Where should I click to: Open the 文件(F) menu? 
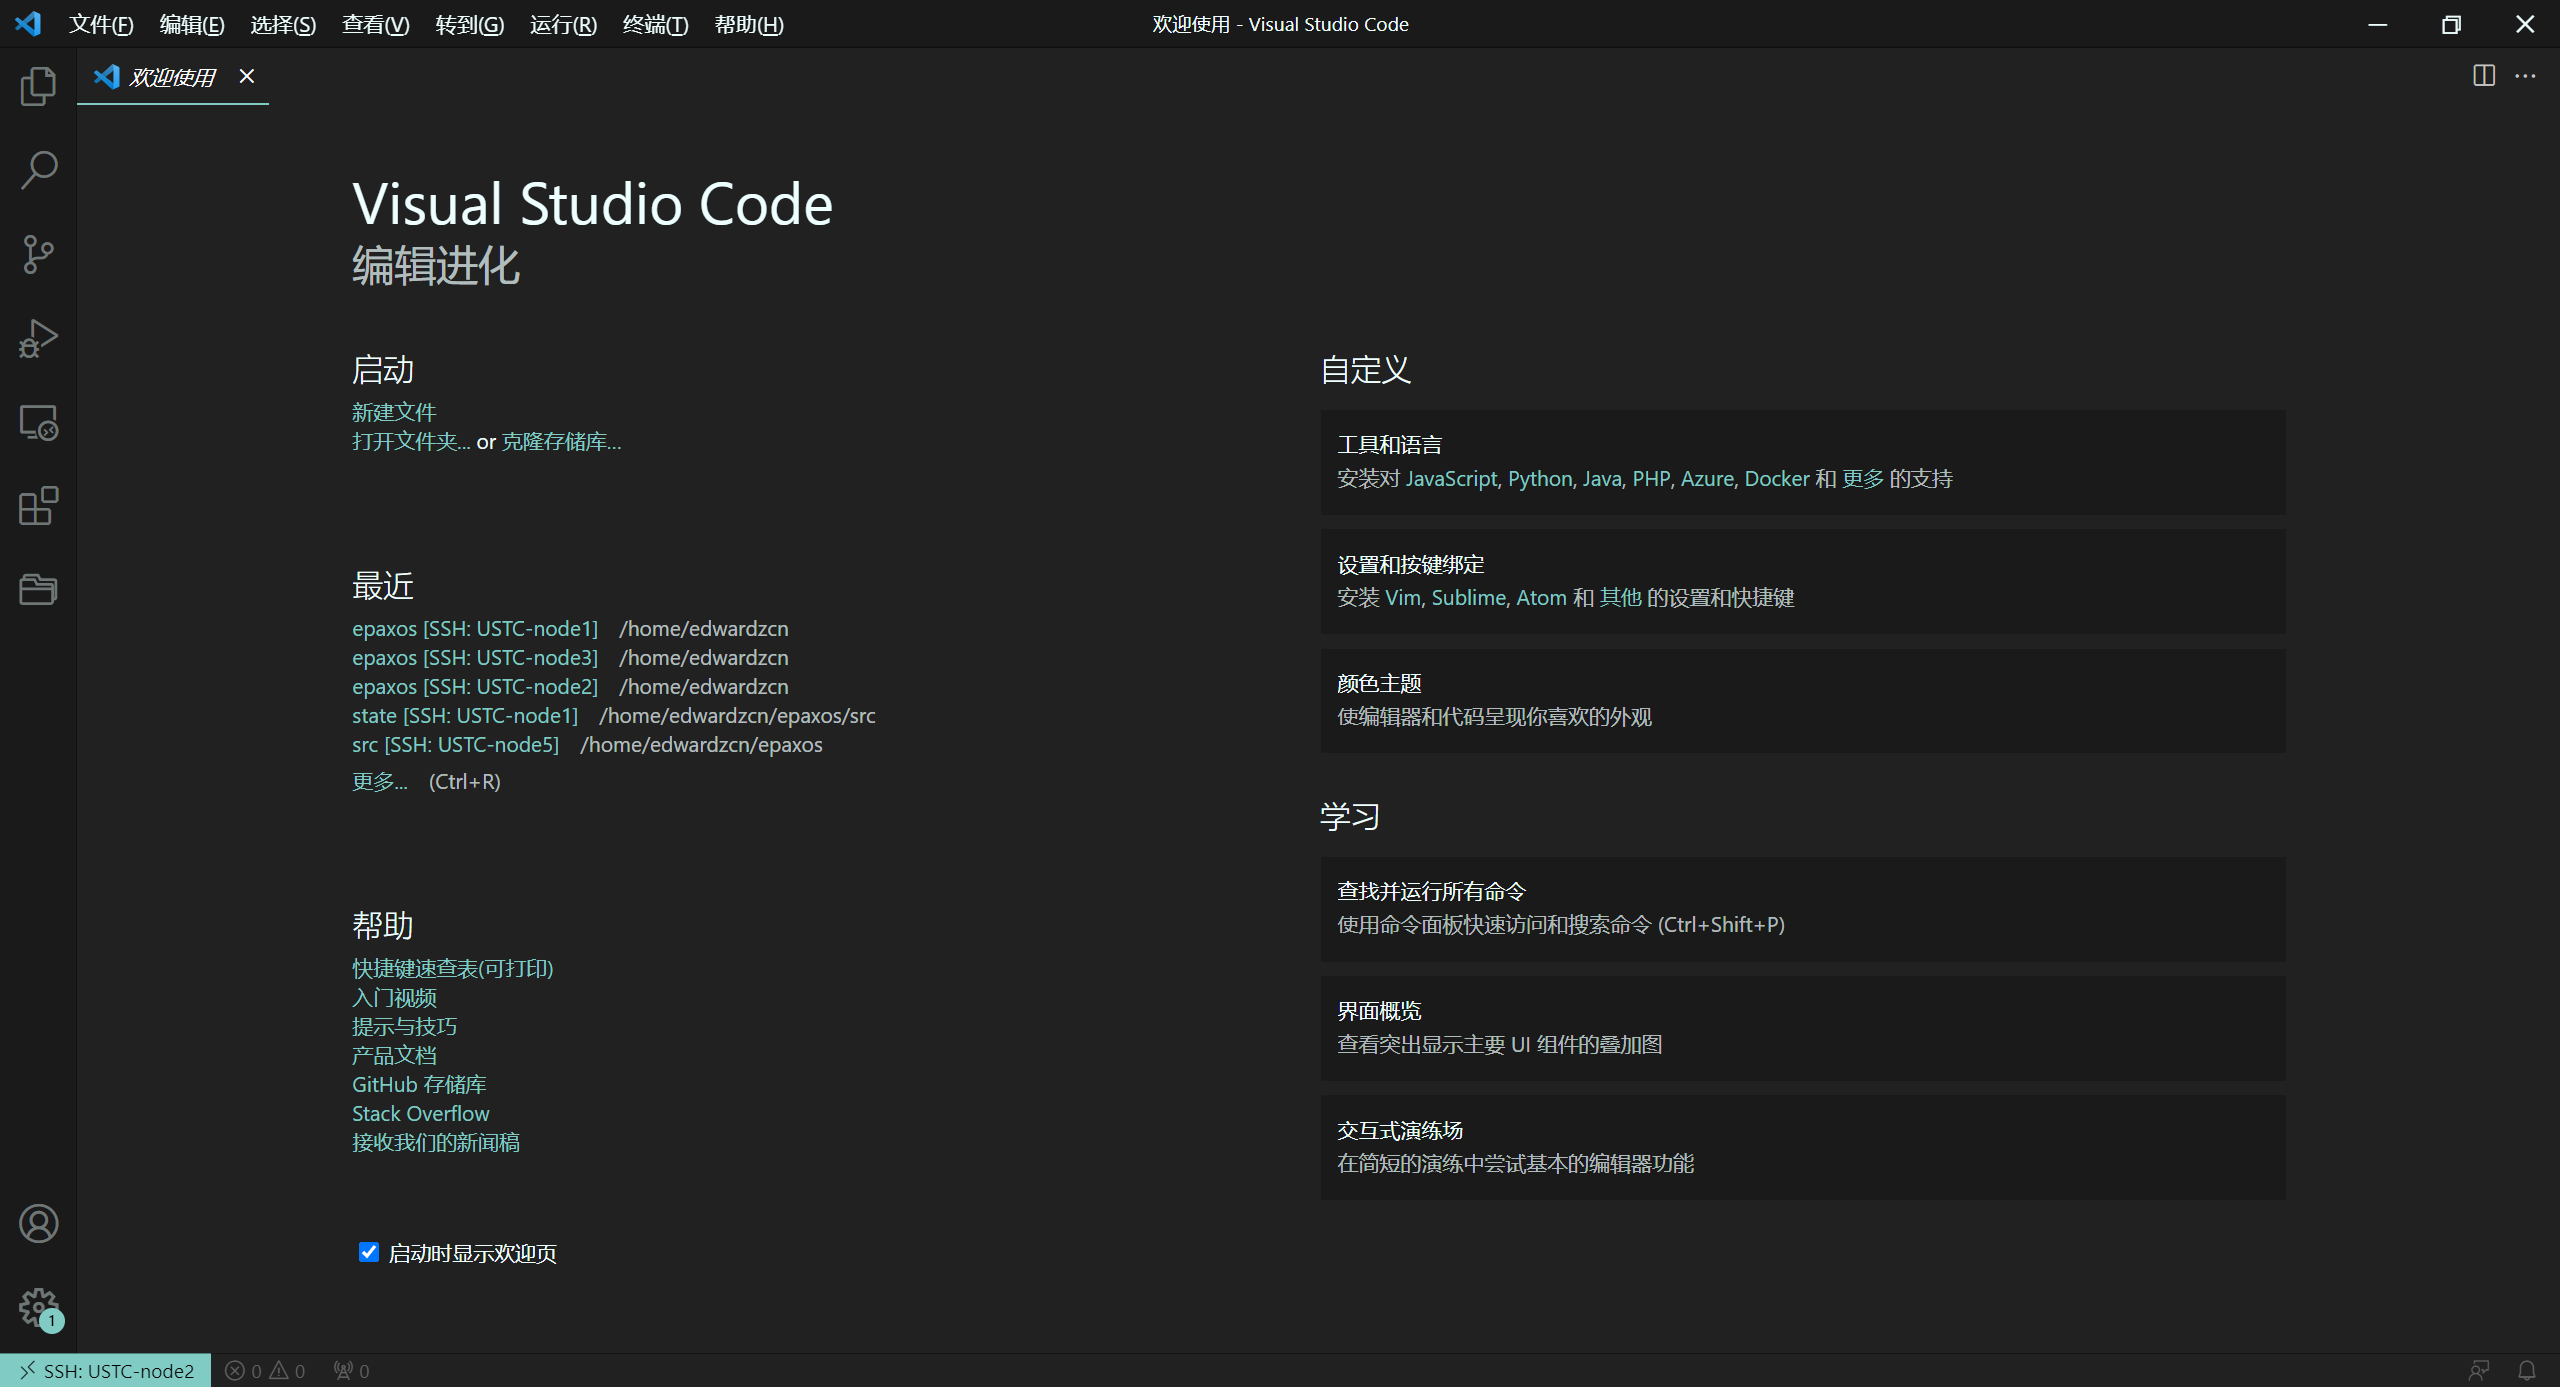point(101,24)
